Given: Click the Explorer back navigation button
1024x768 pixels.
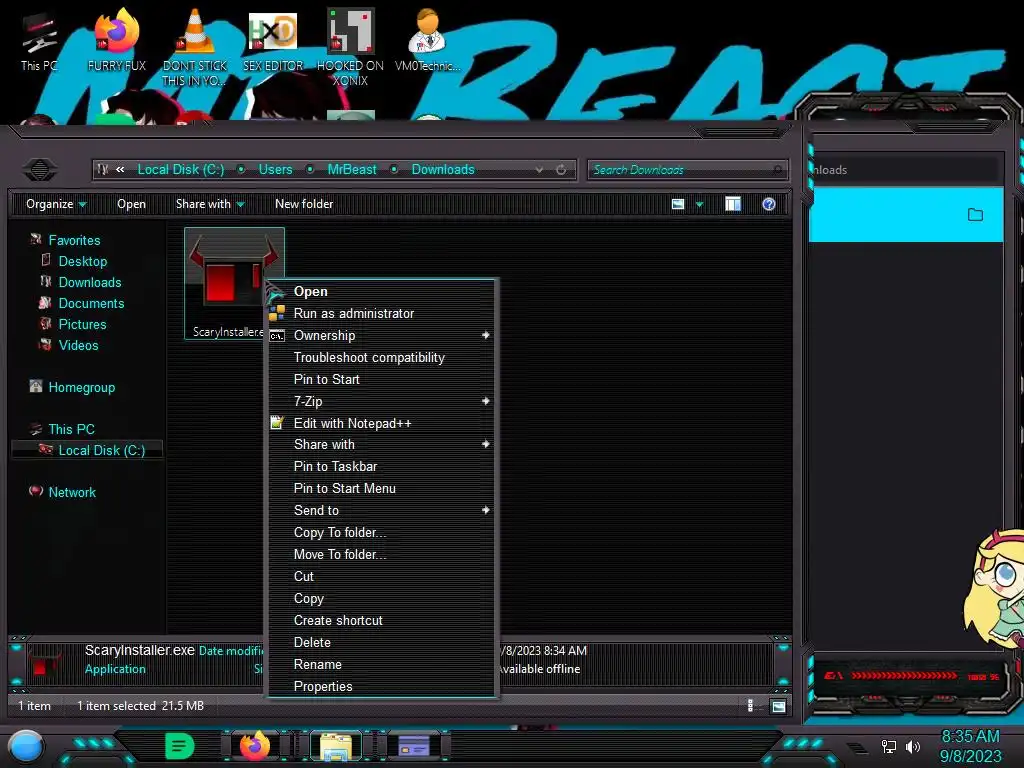Looking at the screenshot, I should [40, 170].
